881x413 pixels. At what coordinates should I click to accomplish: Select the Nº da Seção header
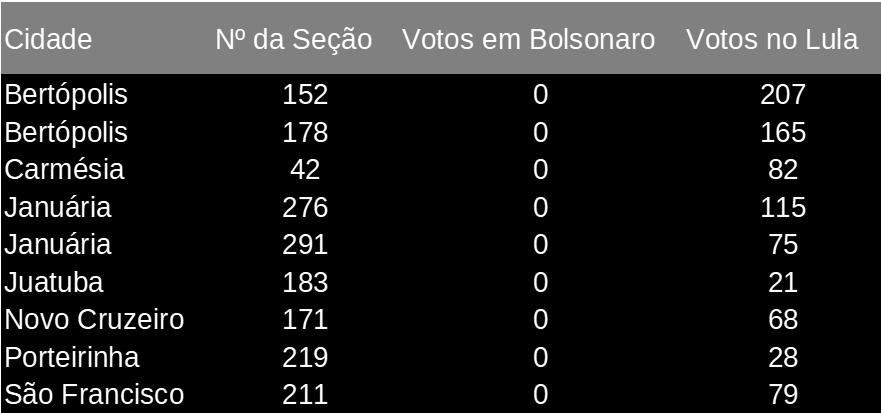pos(294,39)
